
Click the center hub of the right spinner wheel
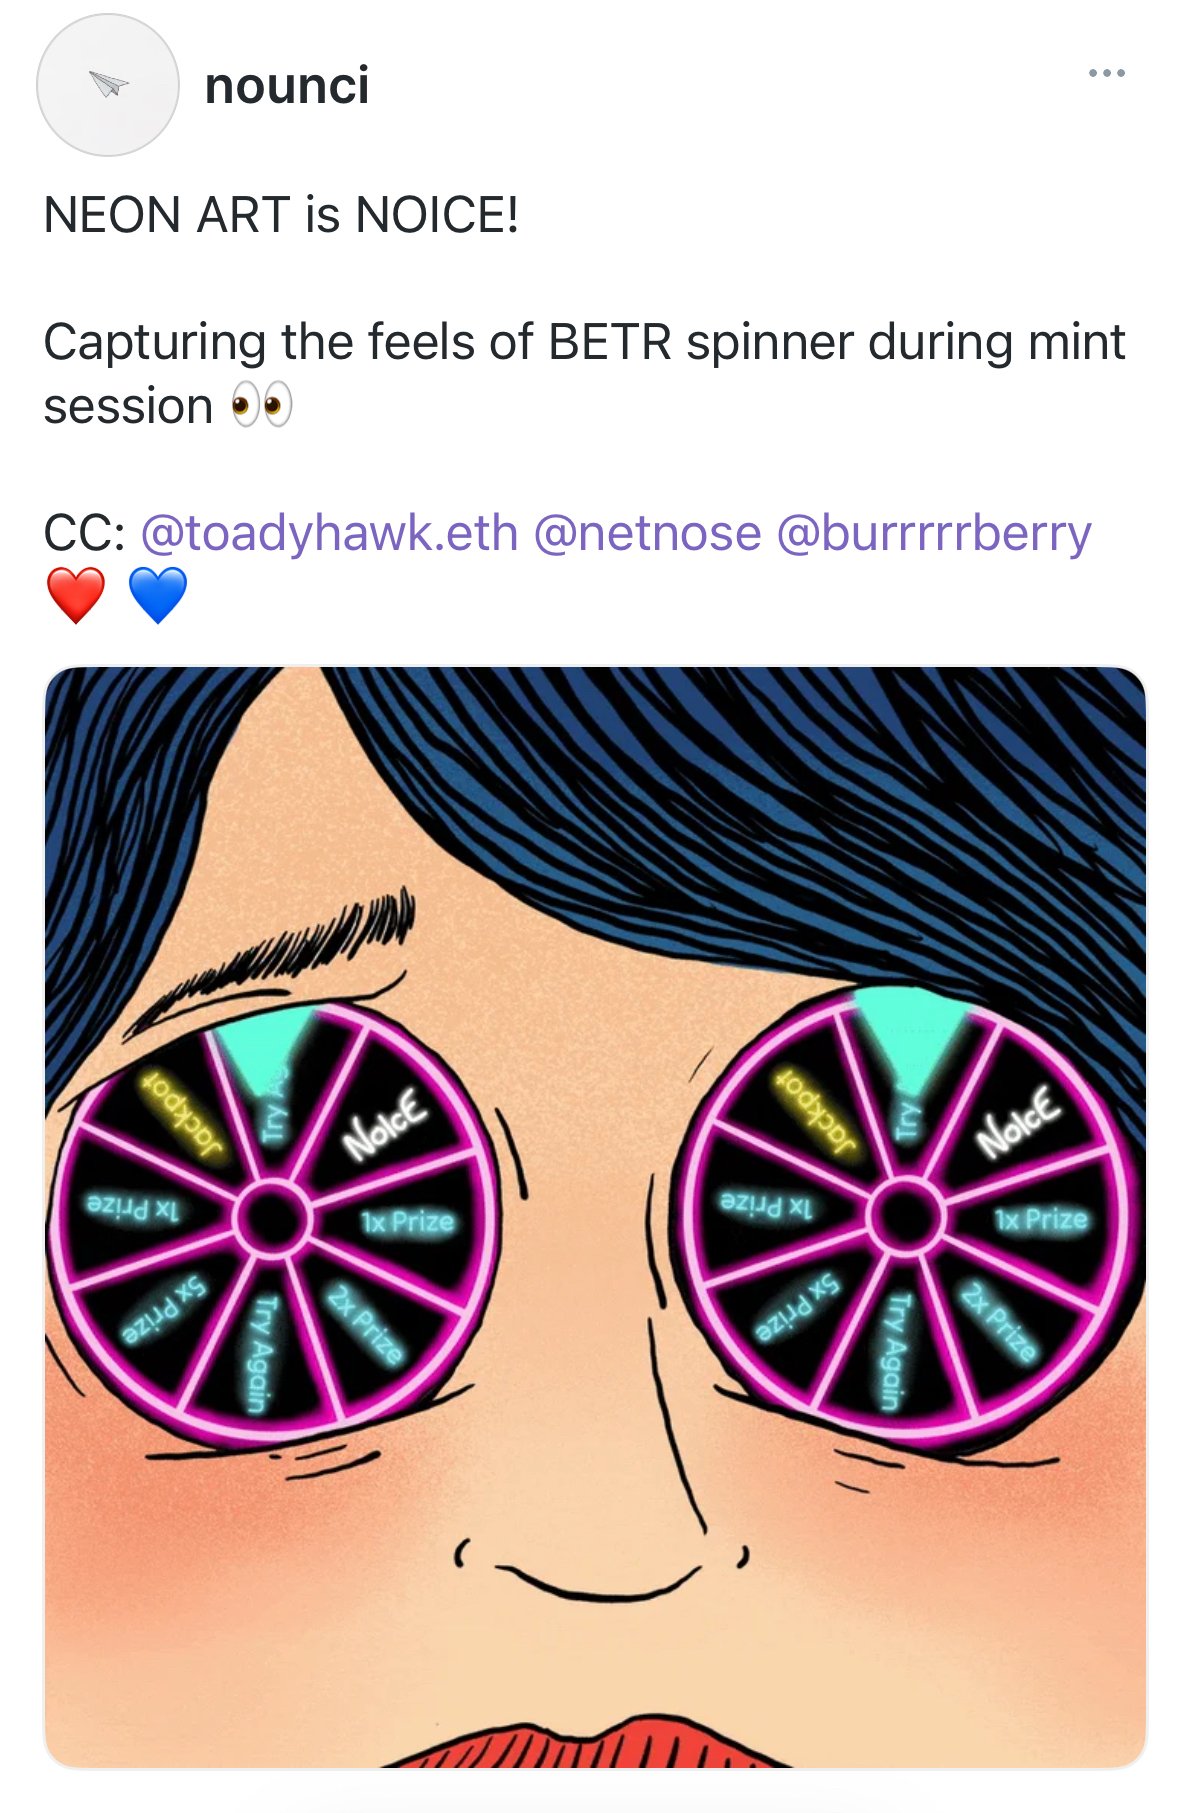pos(906,1216)
